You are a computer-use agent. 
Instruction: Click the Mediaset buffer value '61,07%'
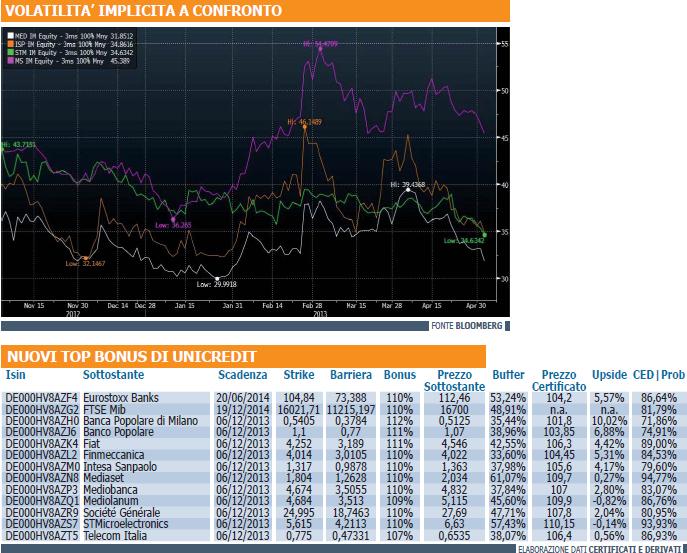tap(508, 478)
